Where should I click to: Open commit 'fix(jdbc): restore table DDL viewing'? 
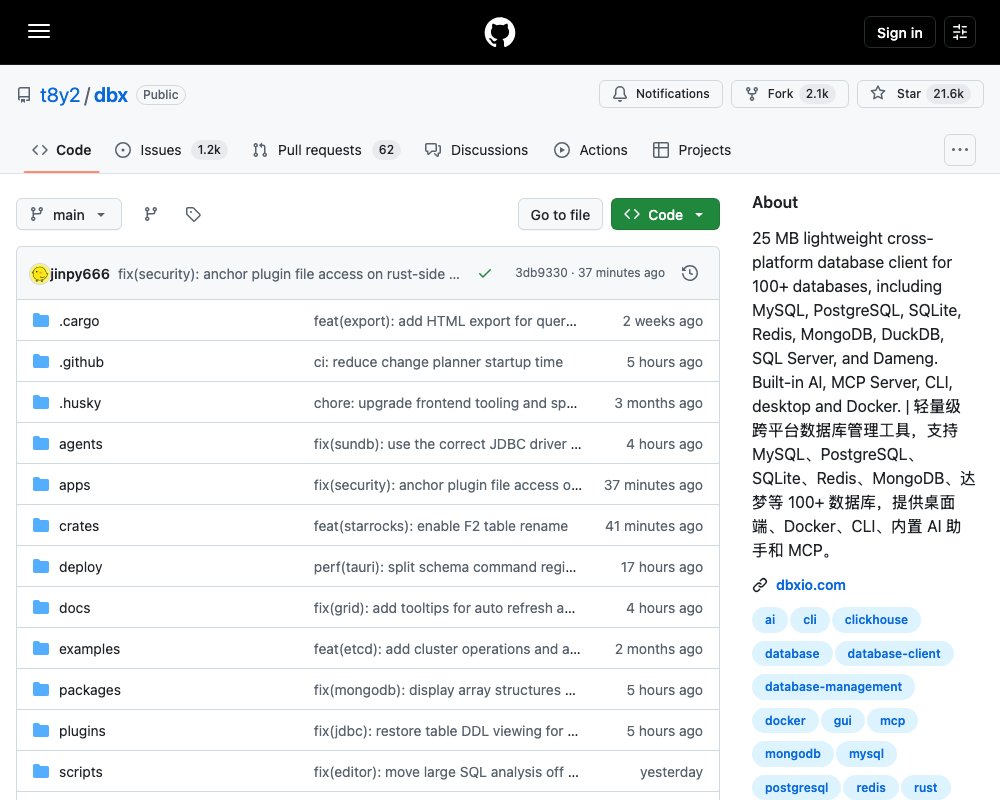446,731
